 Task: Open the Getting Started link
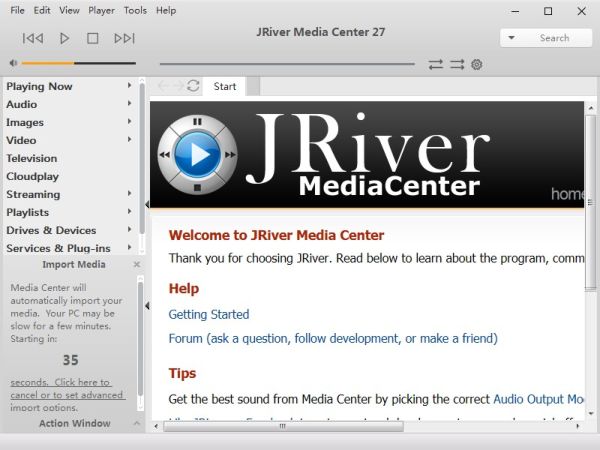(209, 314)
